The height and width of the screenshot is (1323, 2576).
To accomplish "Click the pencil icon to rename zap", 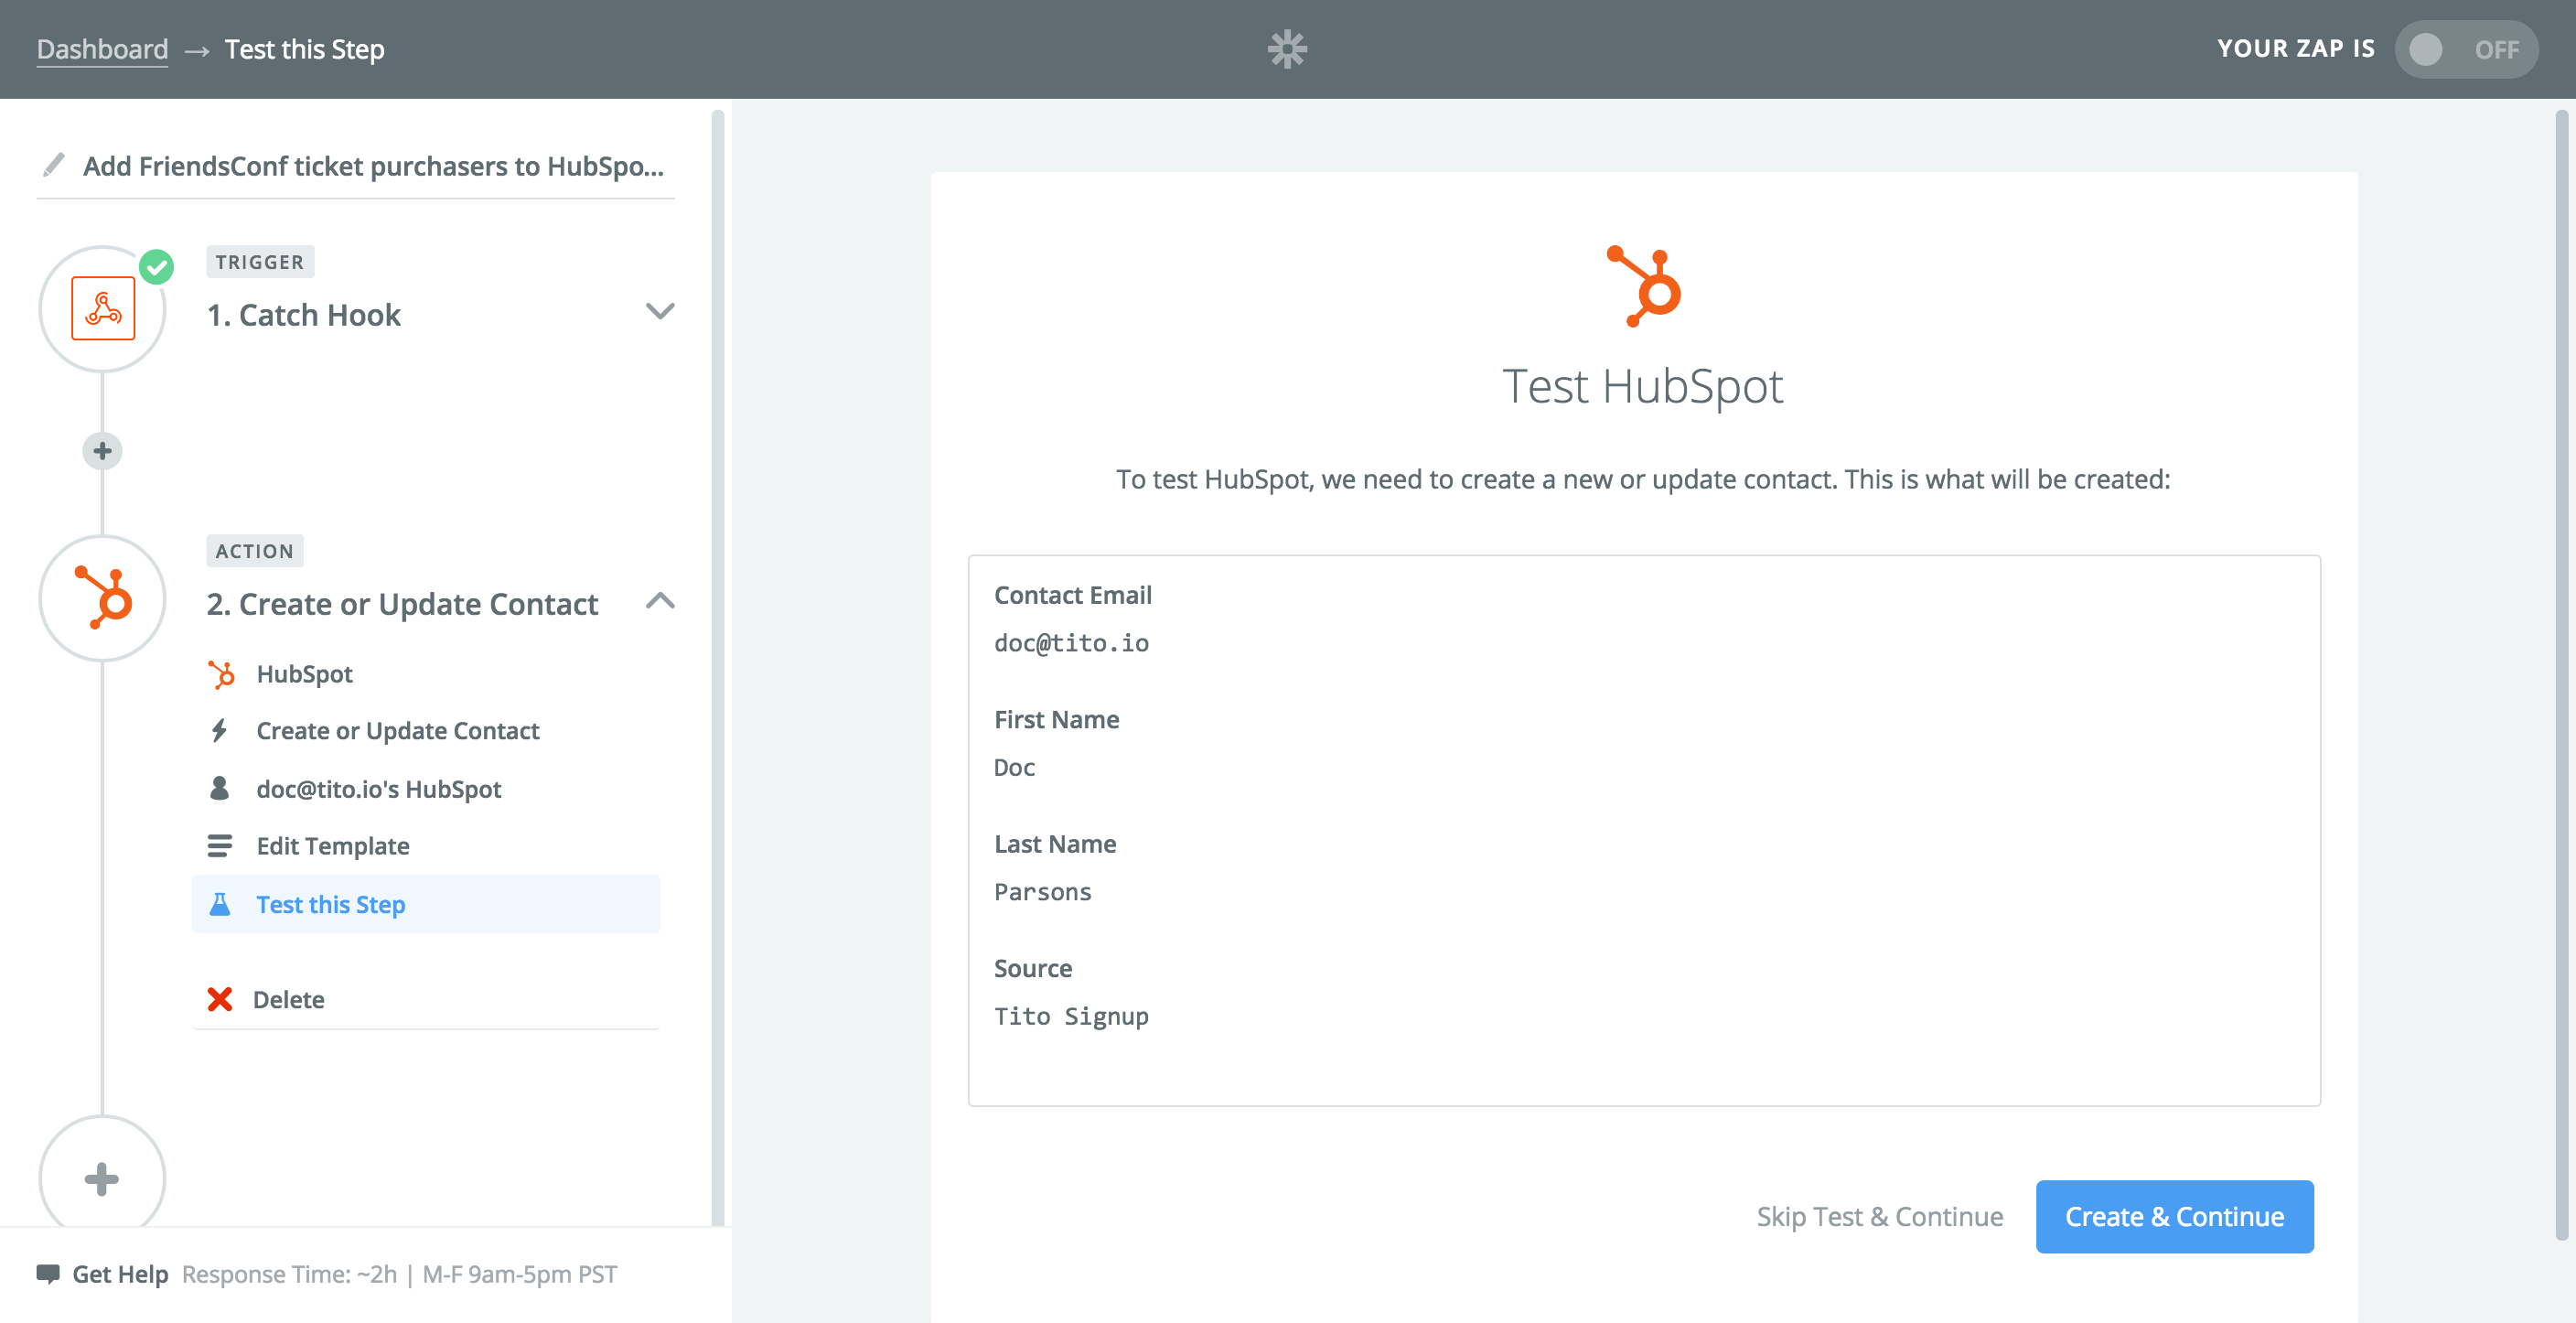I will pos(54,165).
